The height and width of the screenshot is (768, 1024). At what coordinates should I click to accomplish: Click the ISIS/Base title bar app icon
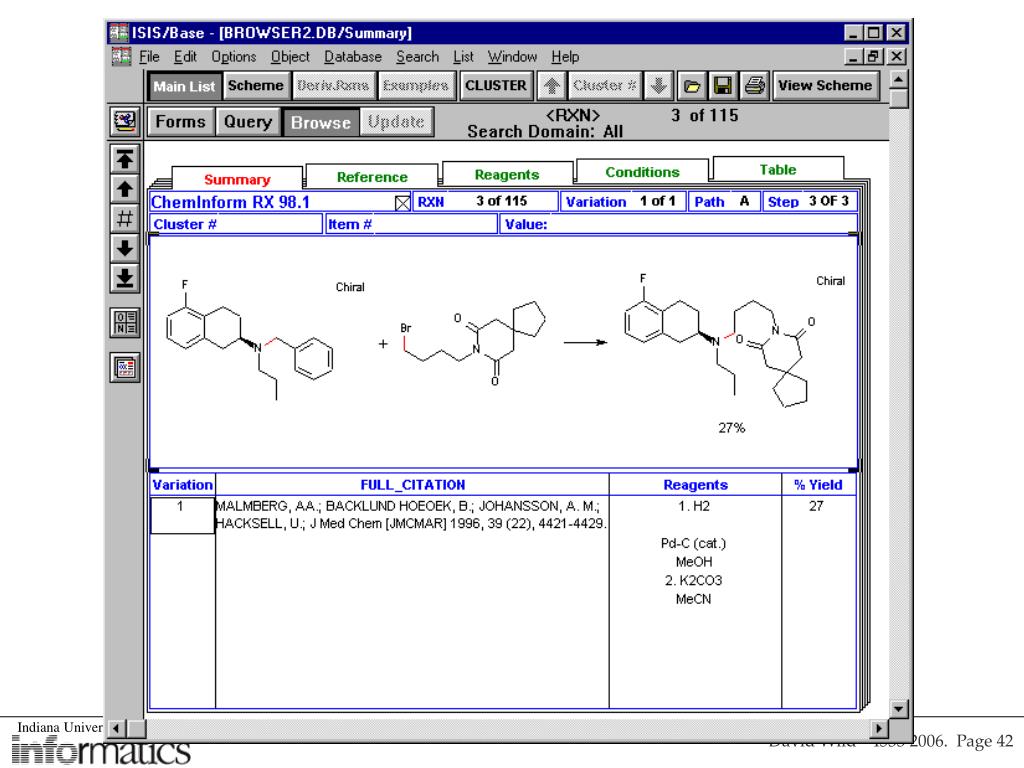click(119, 33)
